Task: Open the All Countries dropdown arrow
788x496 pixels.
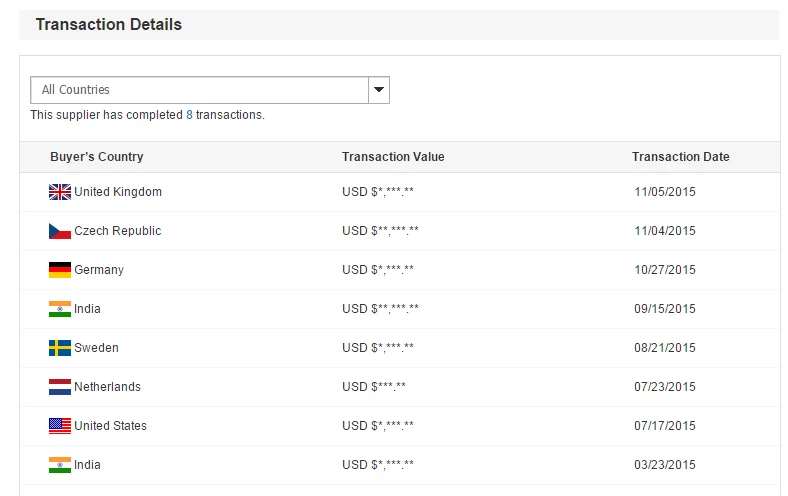Action: 379,90
